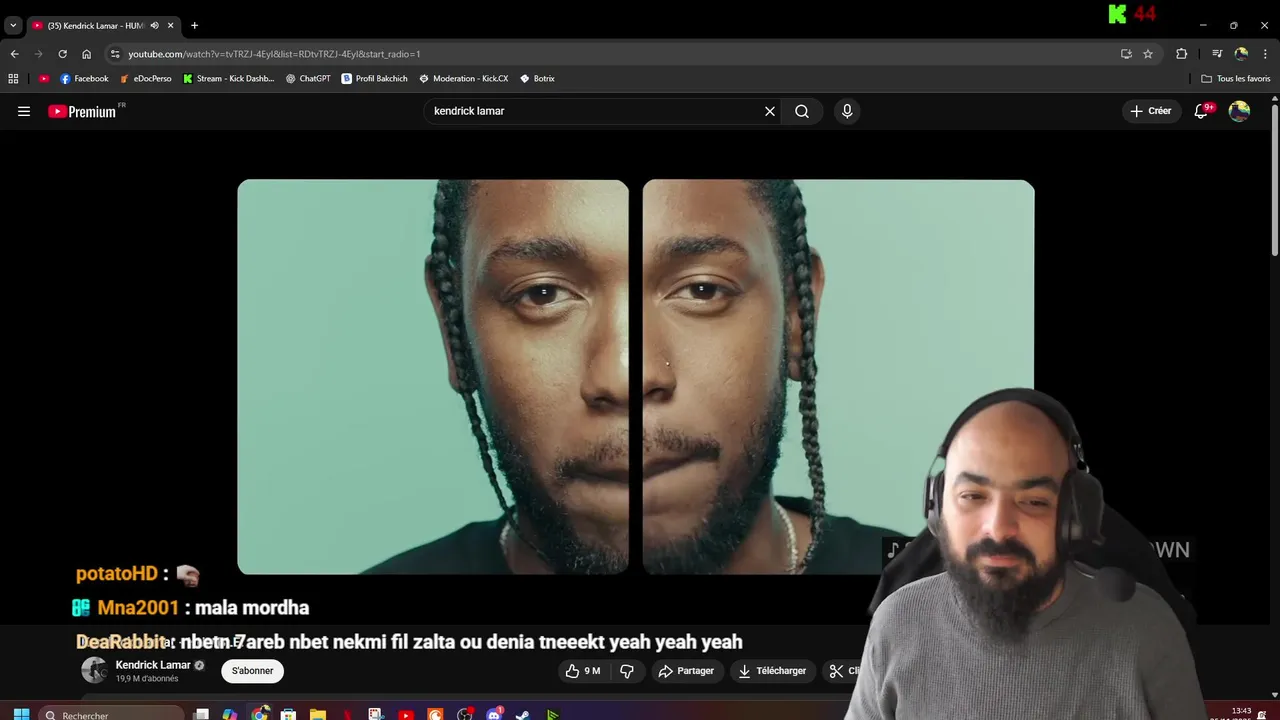Open Kendrick Lamar channel avatar
The height and width of the screenshot is (720, 1280).
(94, 670)
